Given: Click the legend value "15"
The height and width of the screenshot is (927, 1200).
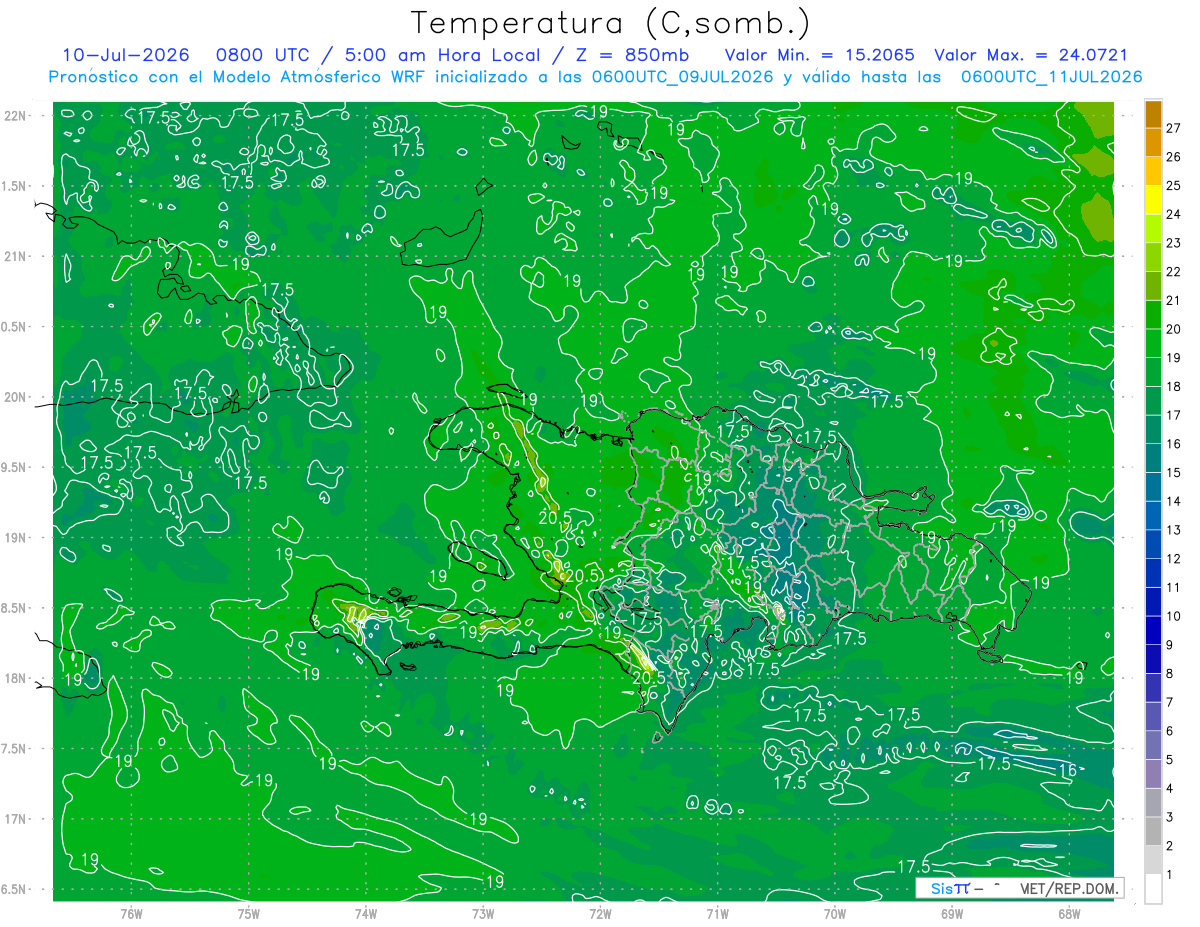Looking at the screenshot, I should [1174, 472].
